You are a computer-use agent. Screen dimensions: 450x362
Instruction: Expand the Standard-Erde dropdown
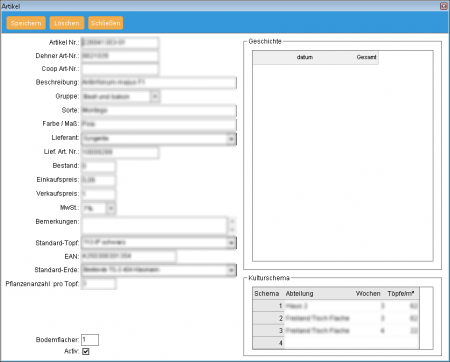231,270
